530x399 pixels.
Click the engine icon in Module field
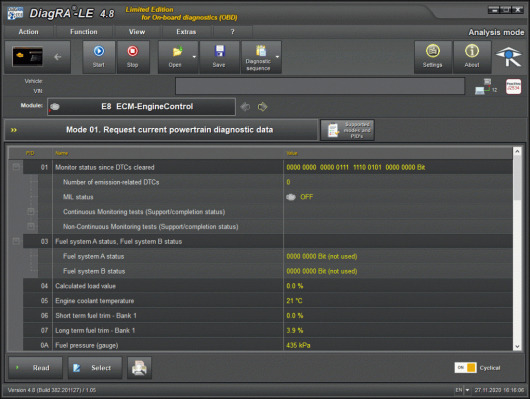55,107
